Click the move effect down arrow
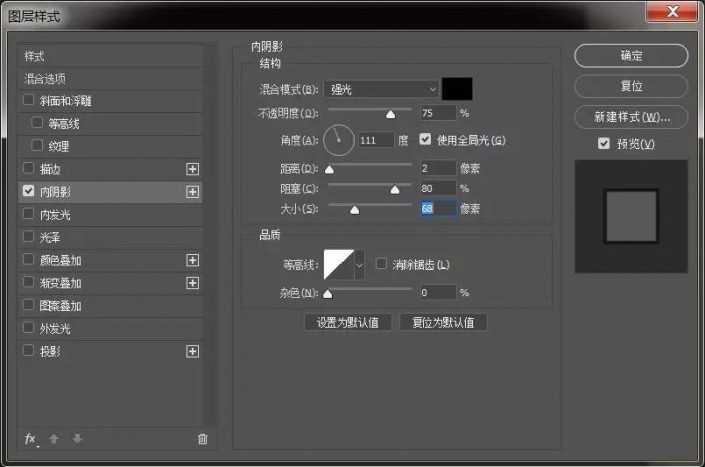705x467 pixels. 76,438
